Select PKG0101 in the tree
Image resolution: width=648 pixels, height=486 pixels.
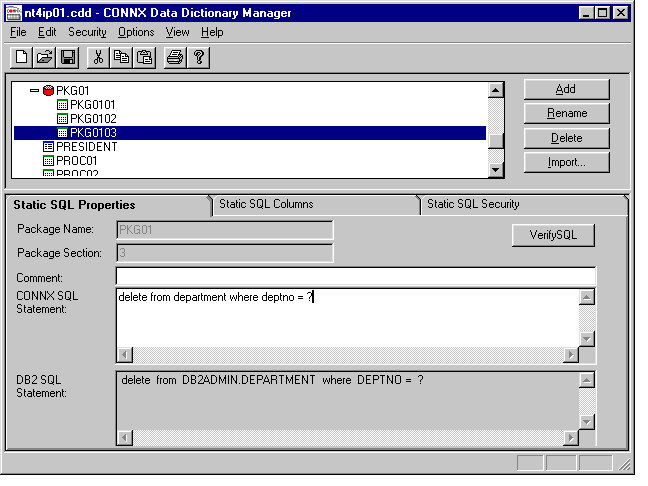[x=93, y=105]
